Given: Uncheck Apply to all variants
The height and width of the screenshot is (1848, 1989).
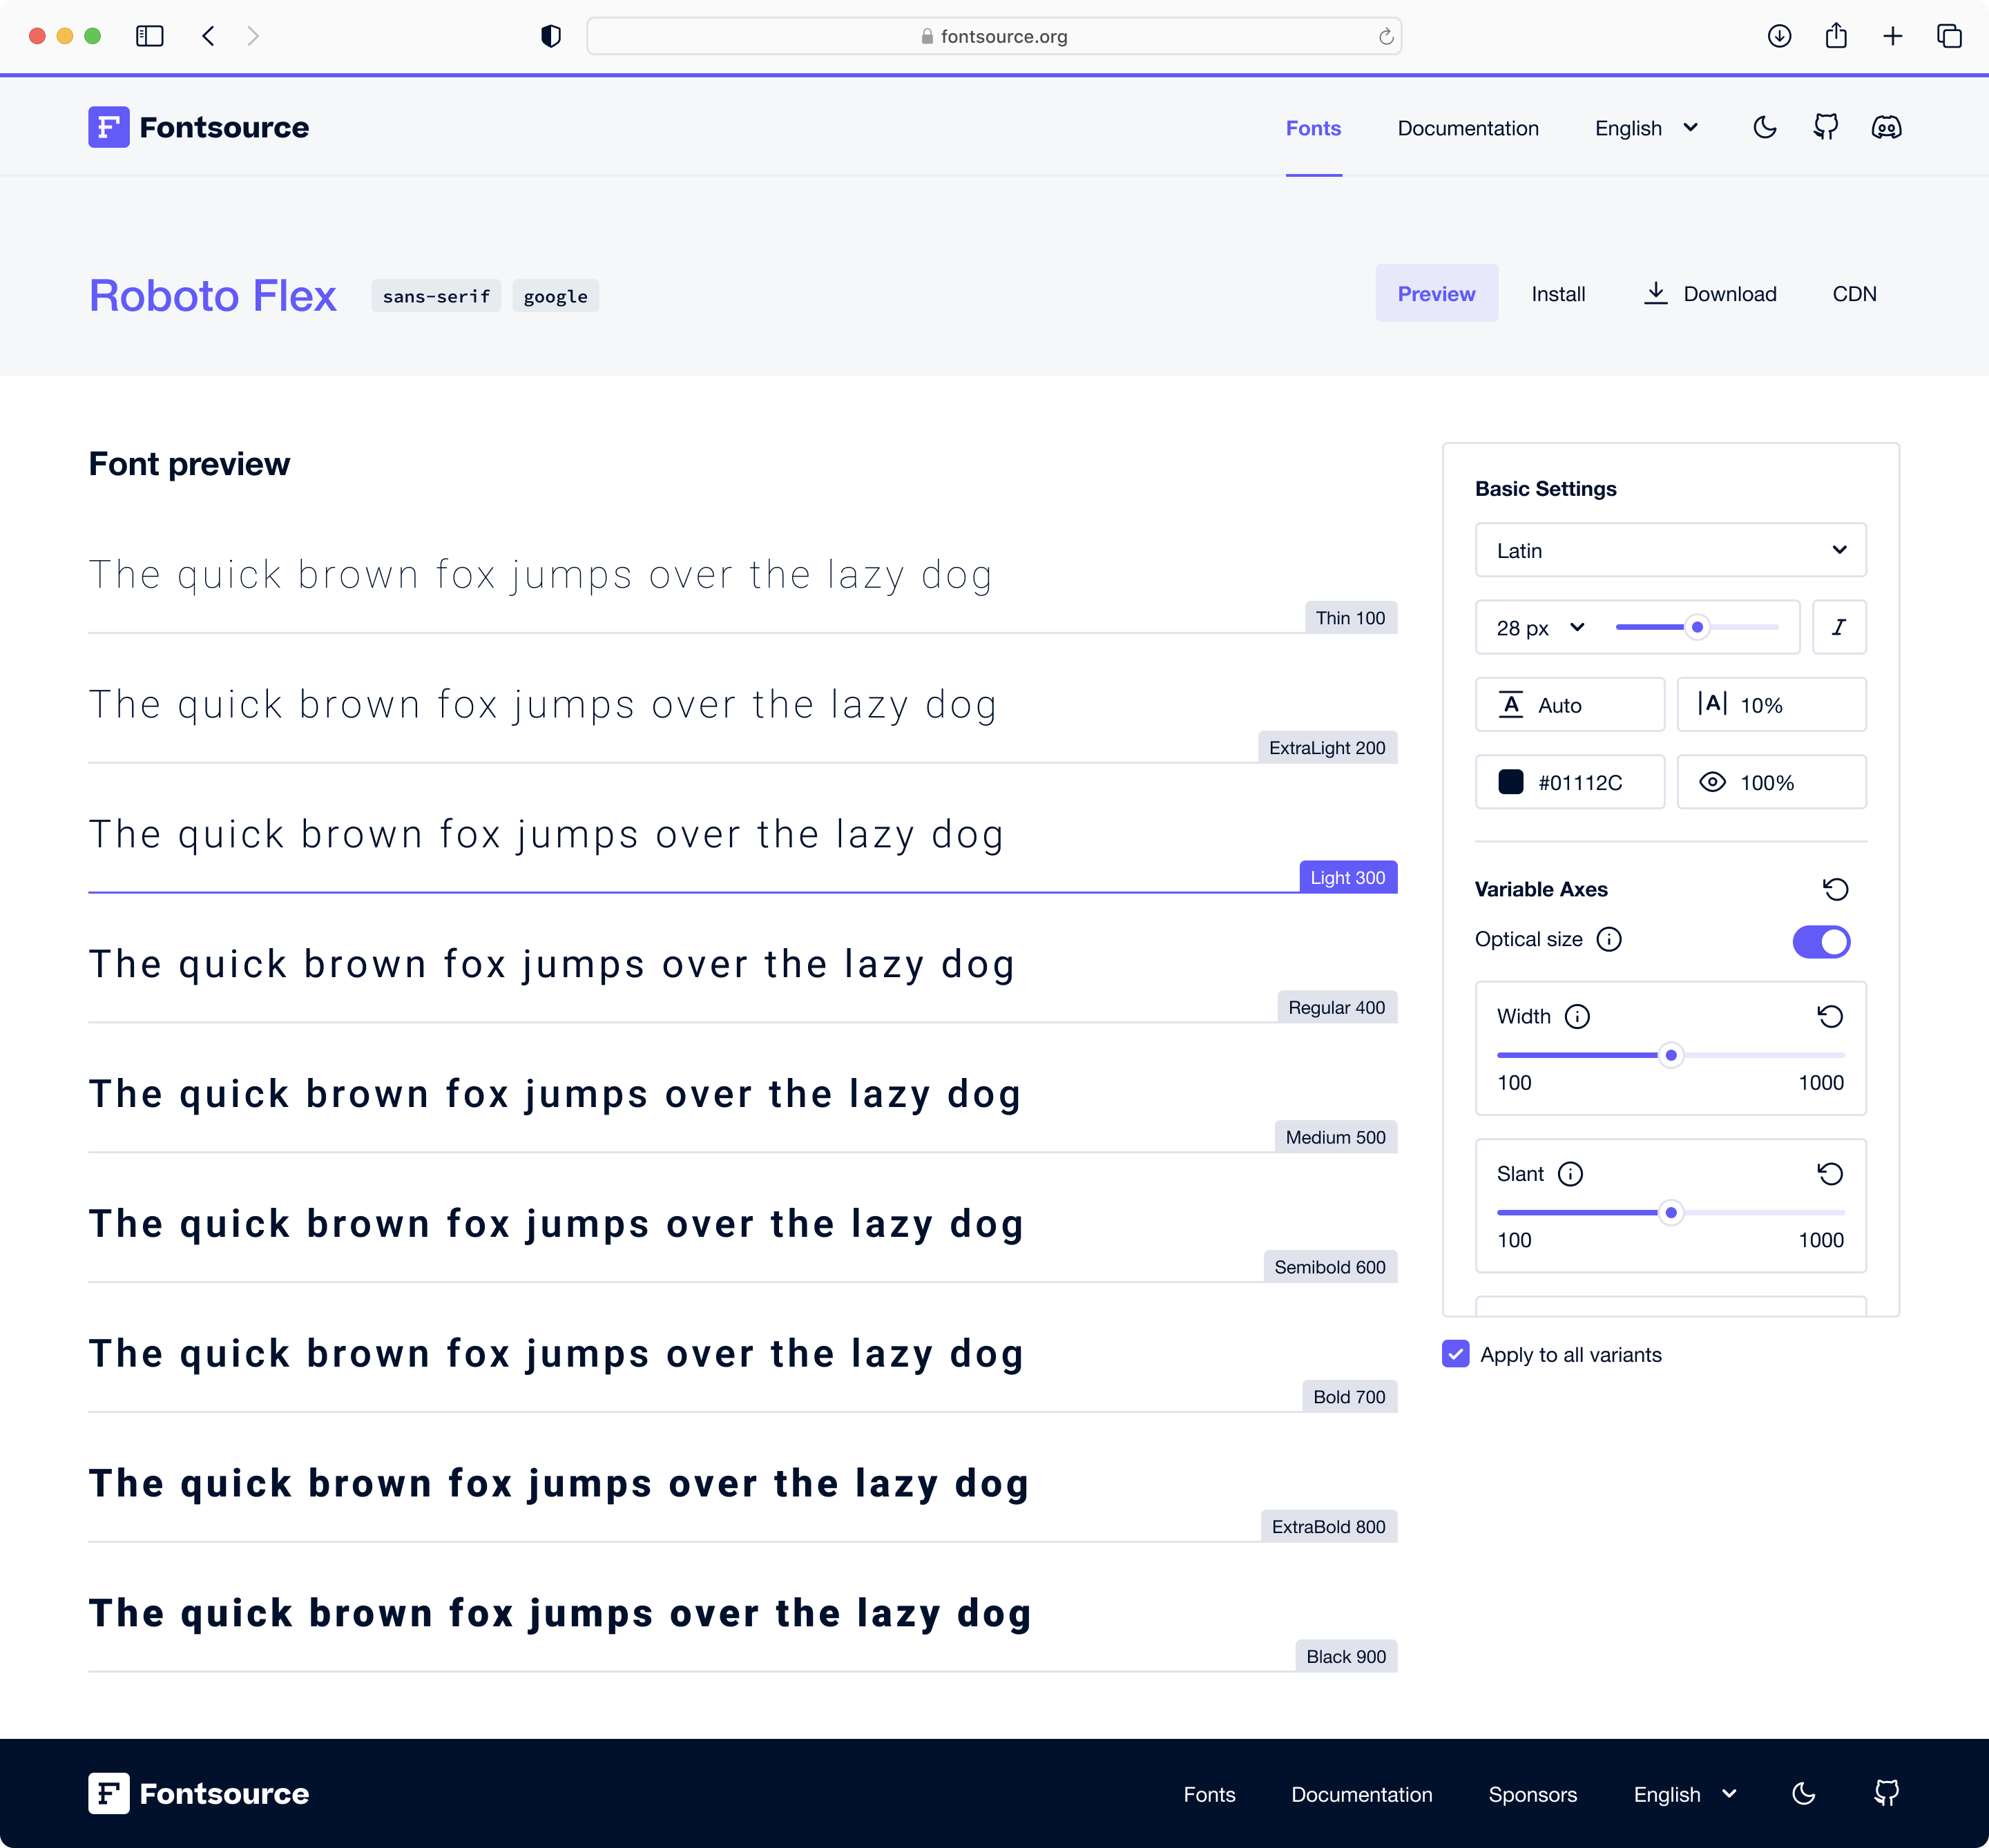Looking at the screenshot, I should (1455, 1354).
